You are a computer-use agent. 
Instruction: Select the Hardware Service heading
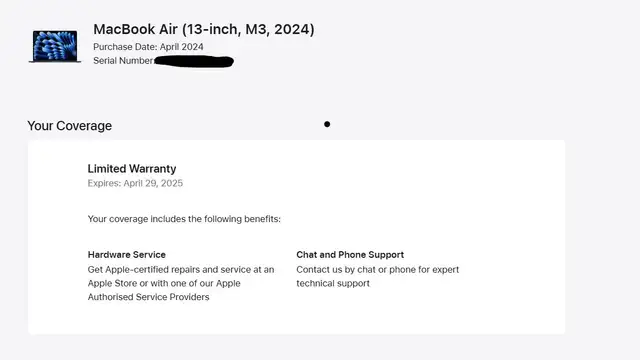[127, 255]
